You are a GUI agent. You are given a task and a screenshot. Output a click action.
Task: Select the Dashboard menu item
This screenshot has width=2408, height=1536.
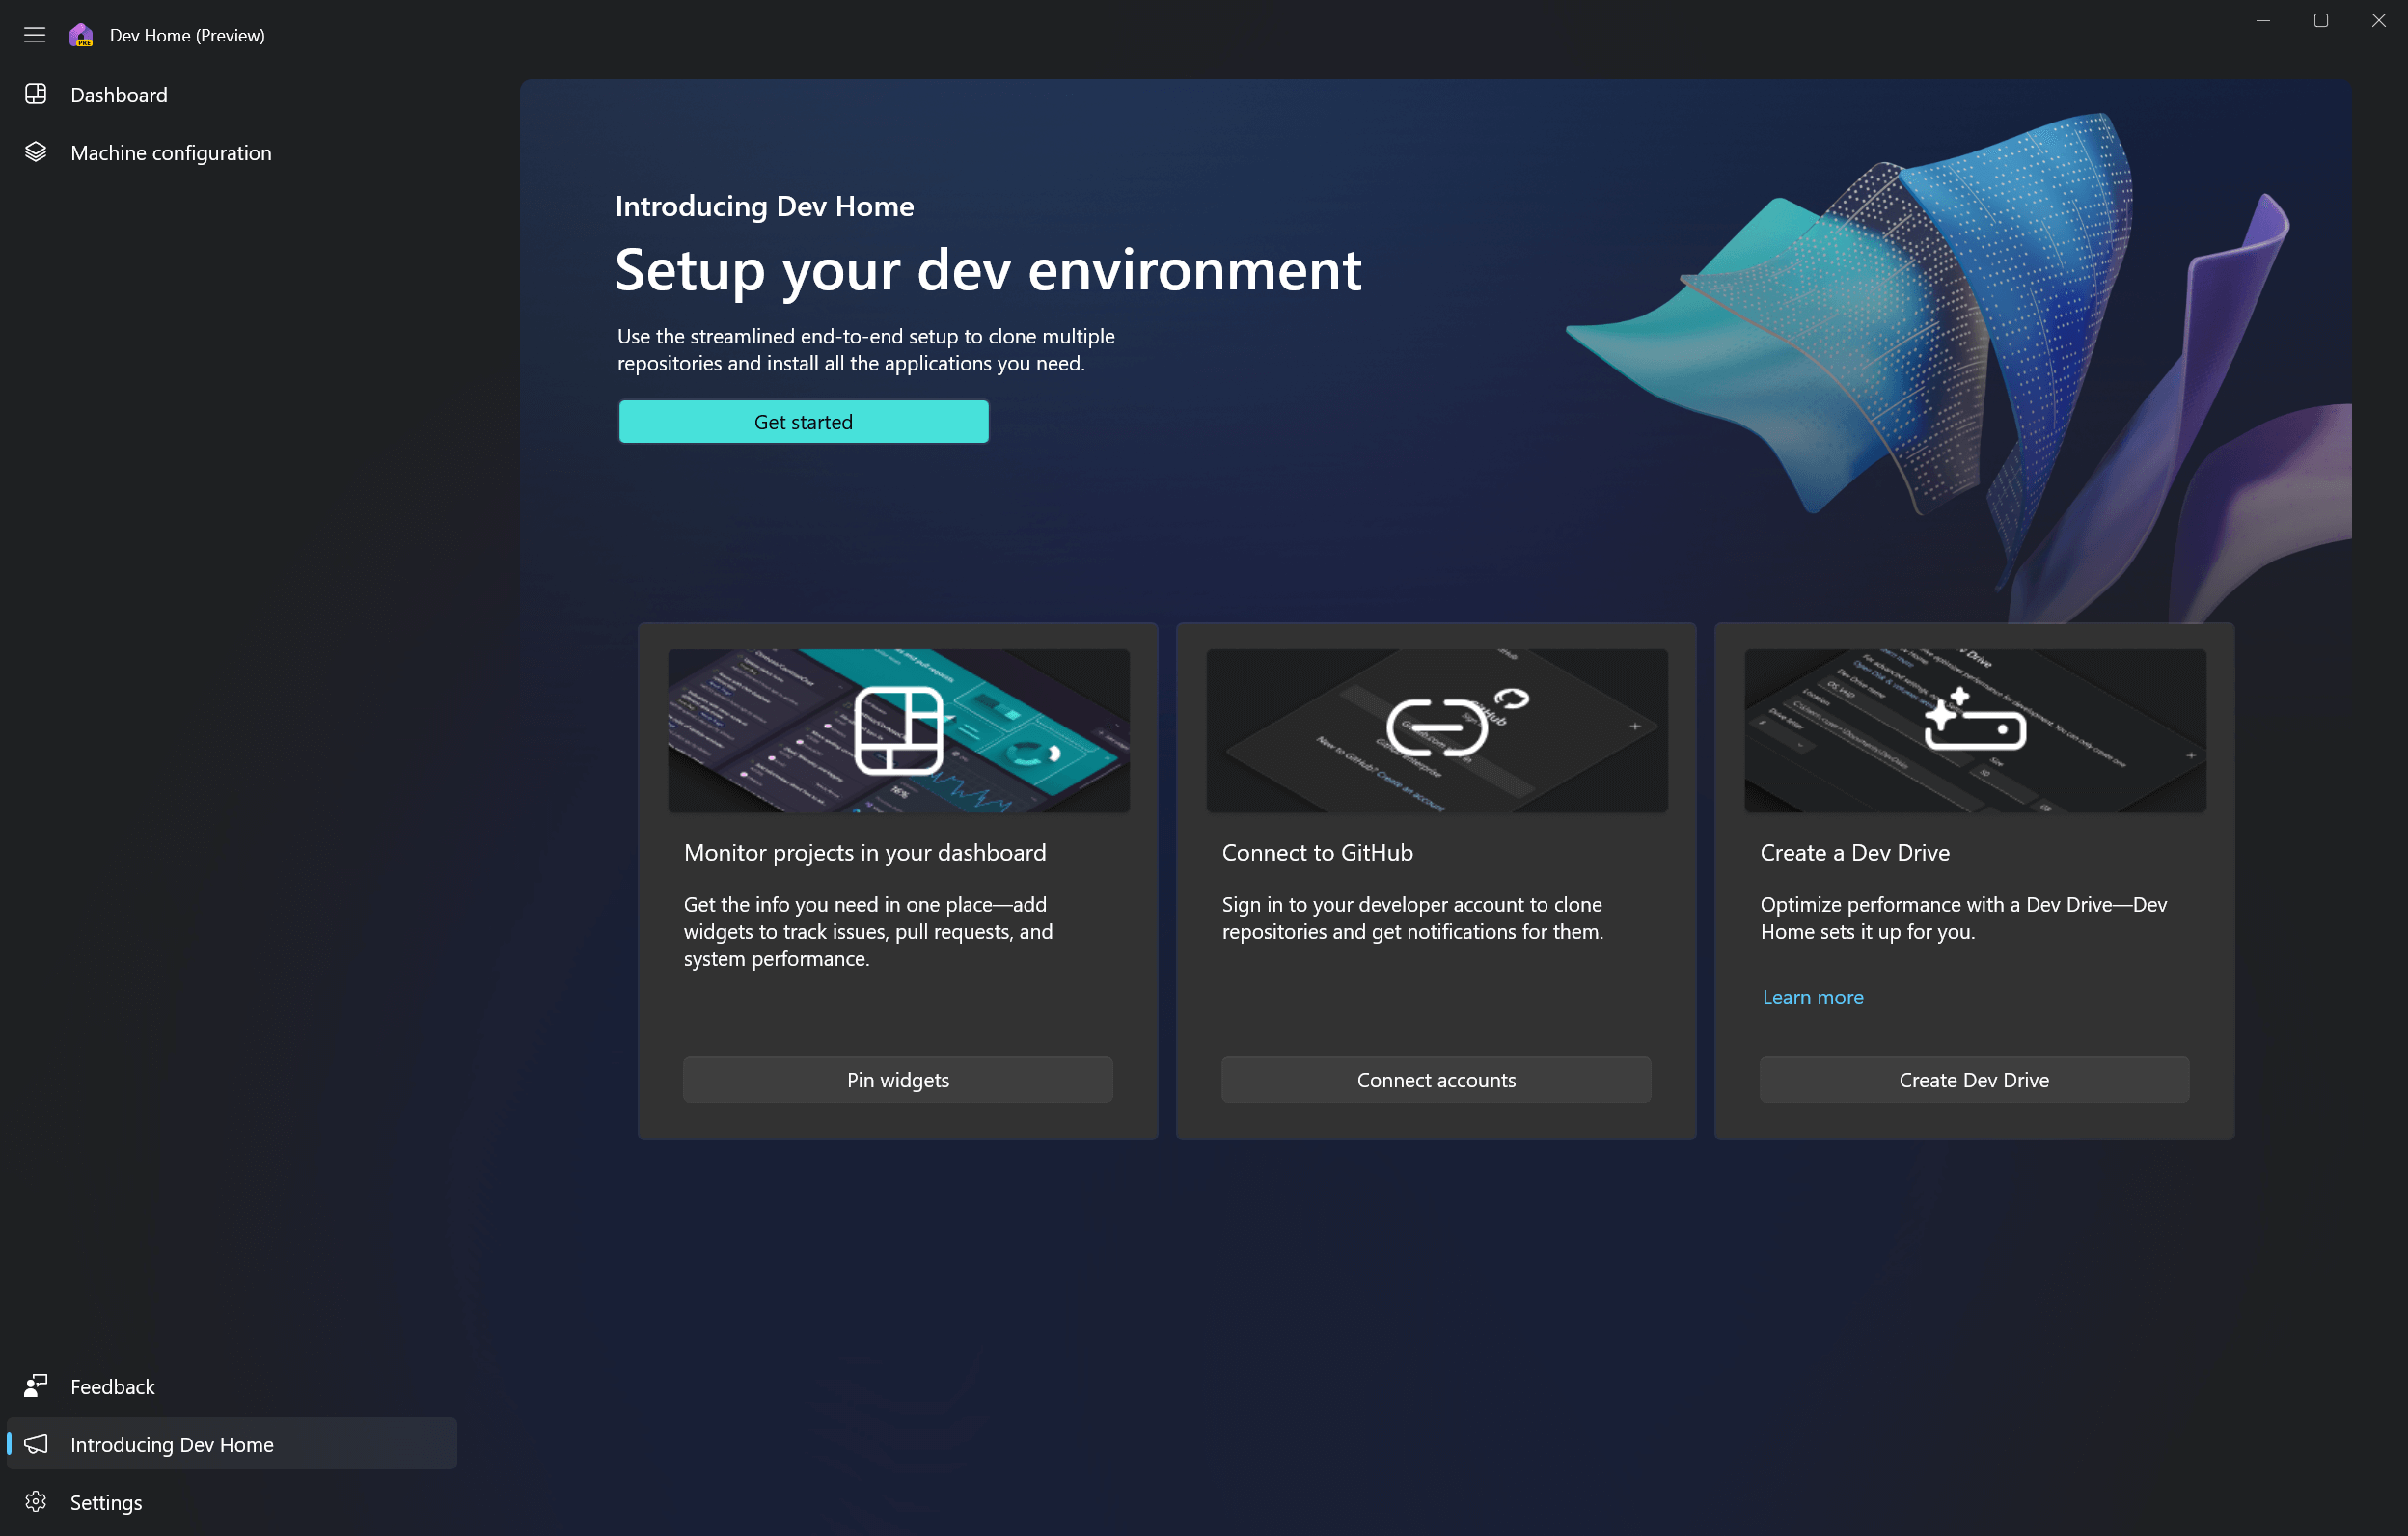118,95
